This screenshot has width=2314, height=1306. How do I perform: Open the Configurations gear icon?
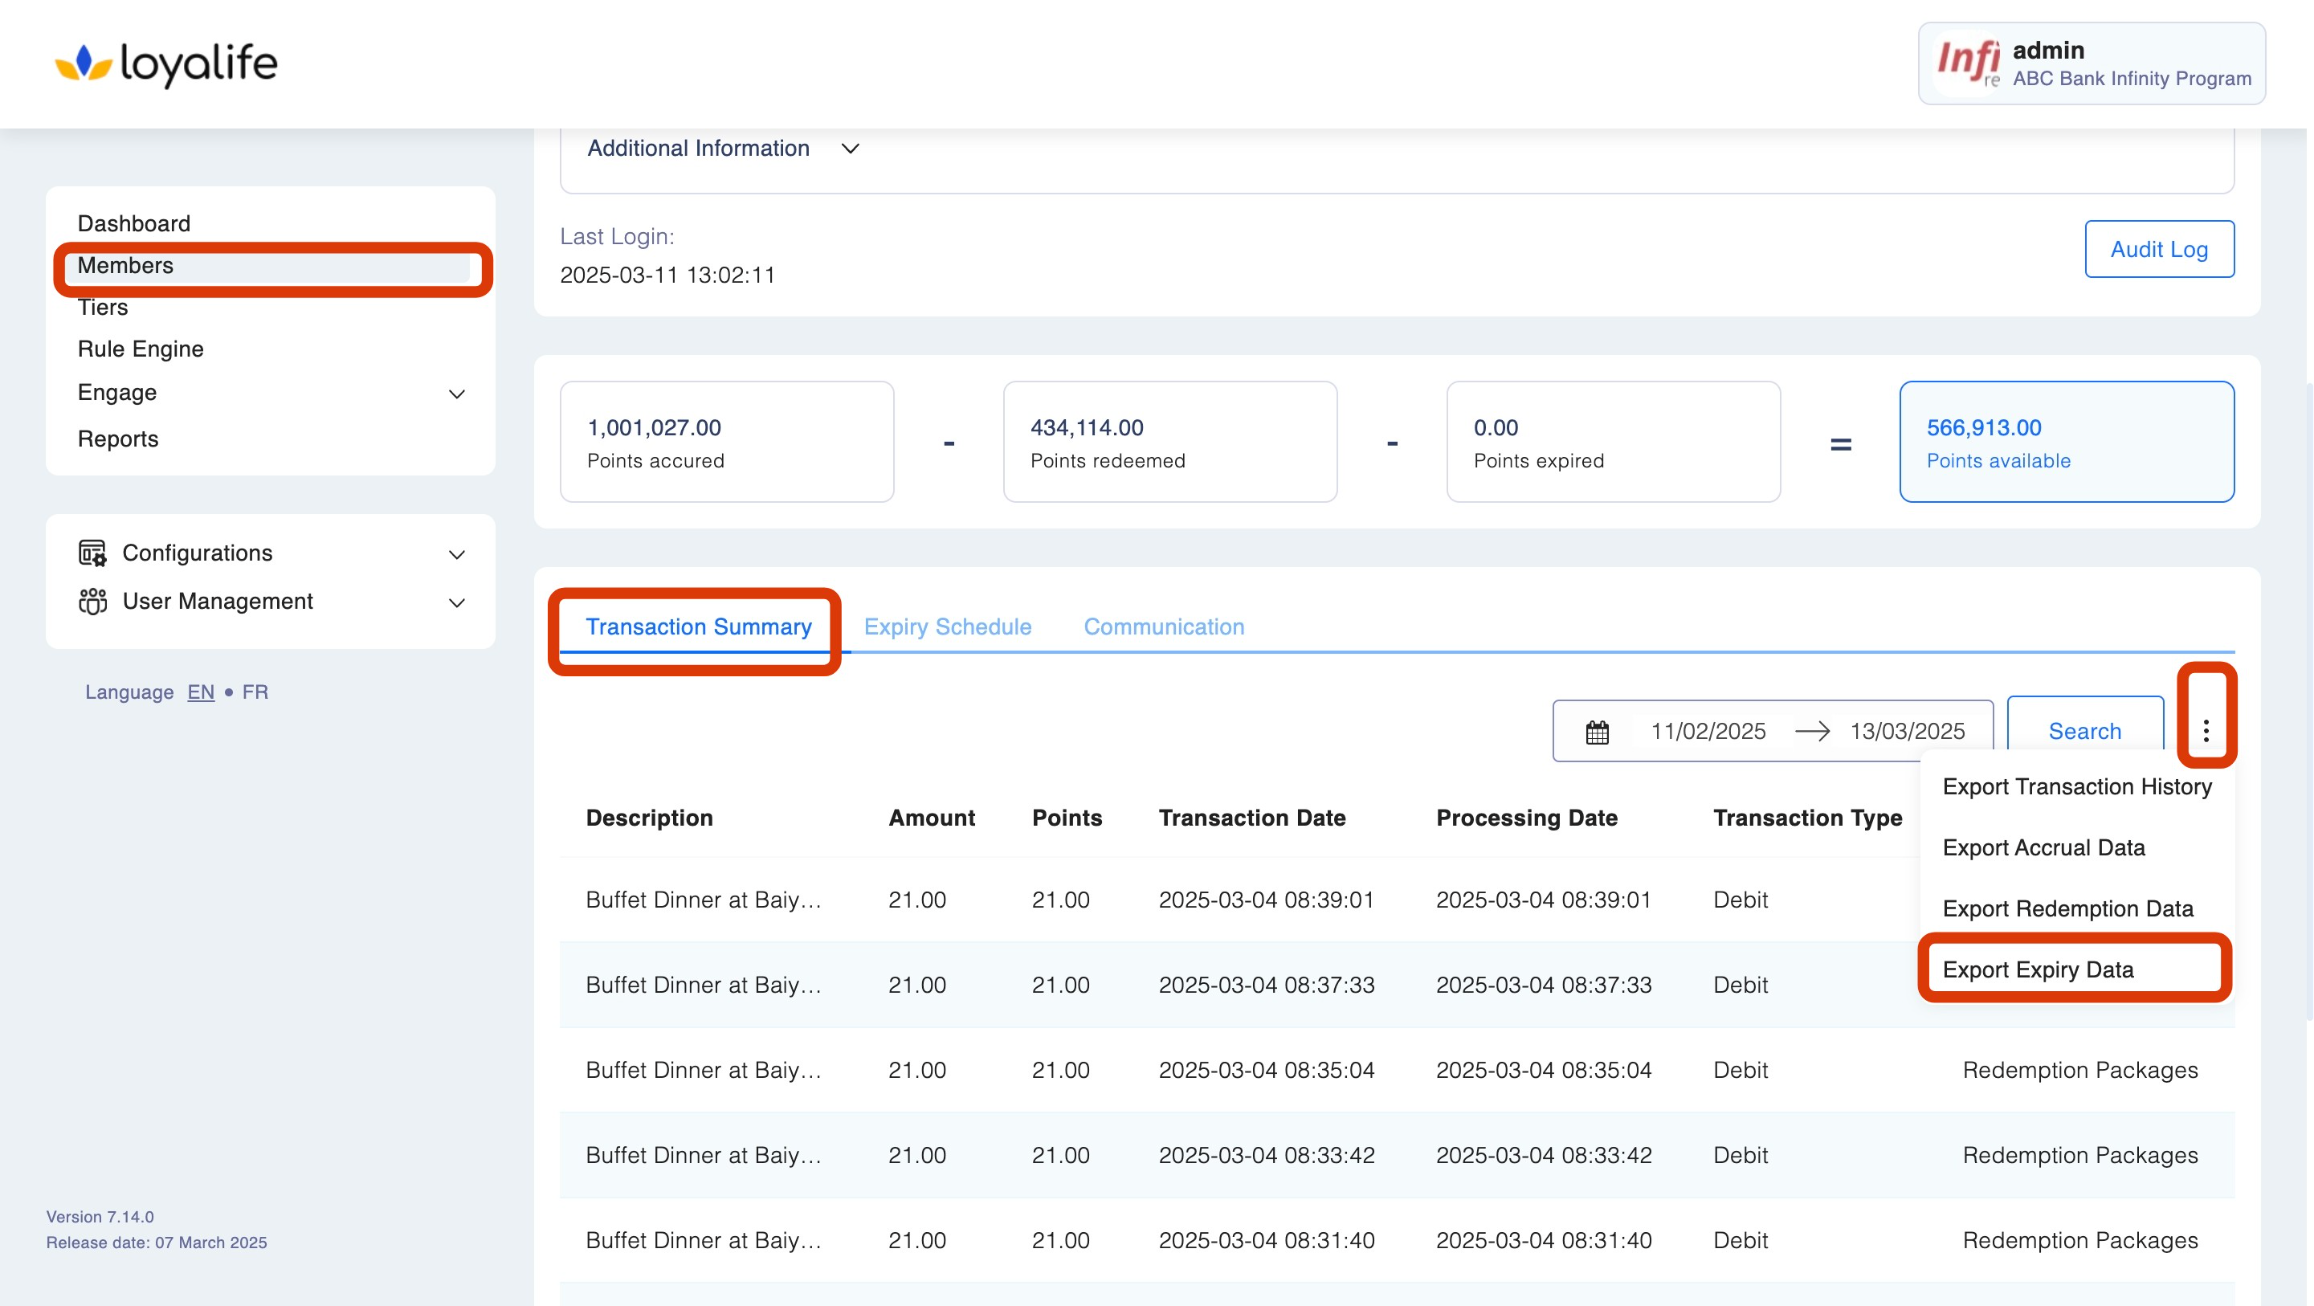tap(92, 553)
